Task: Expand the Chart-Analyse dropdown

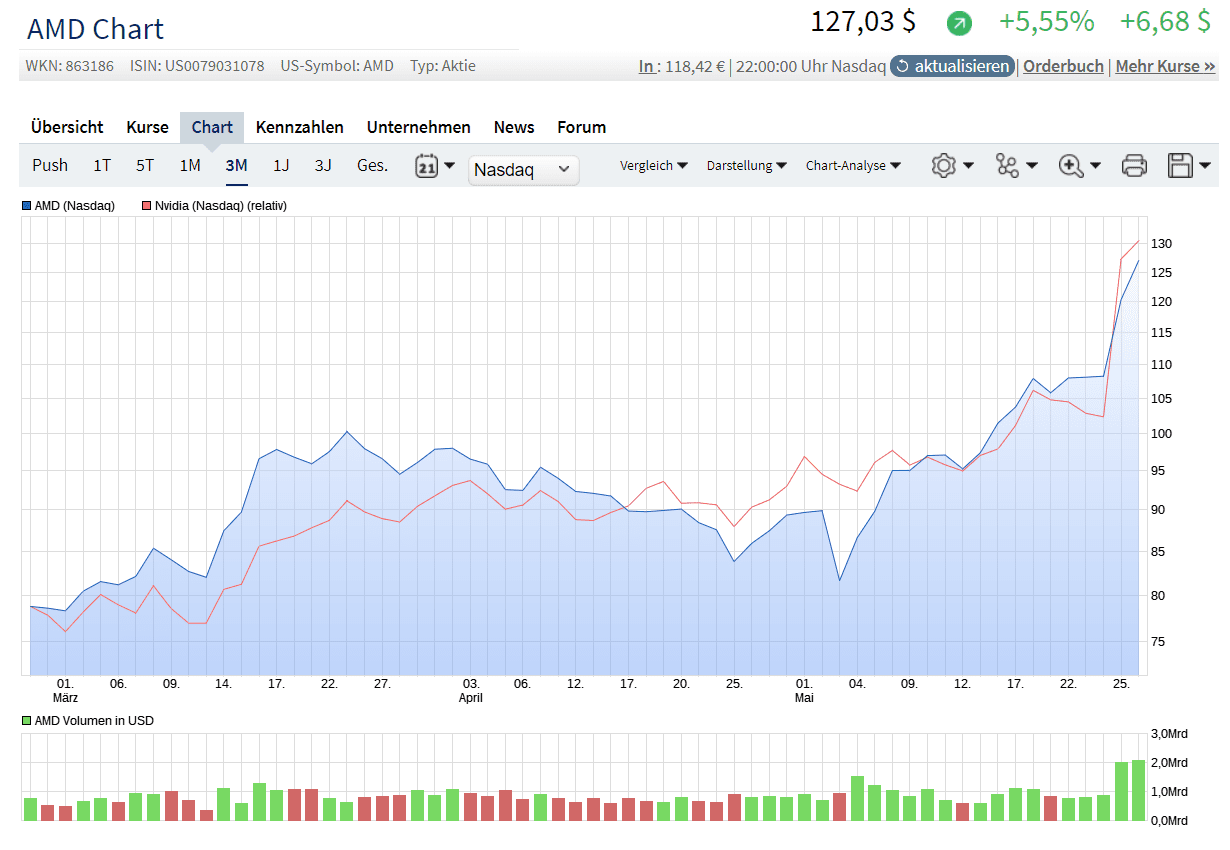Action: coord(853,166)
